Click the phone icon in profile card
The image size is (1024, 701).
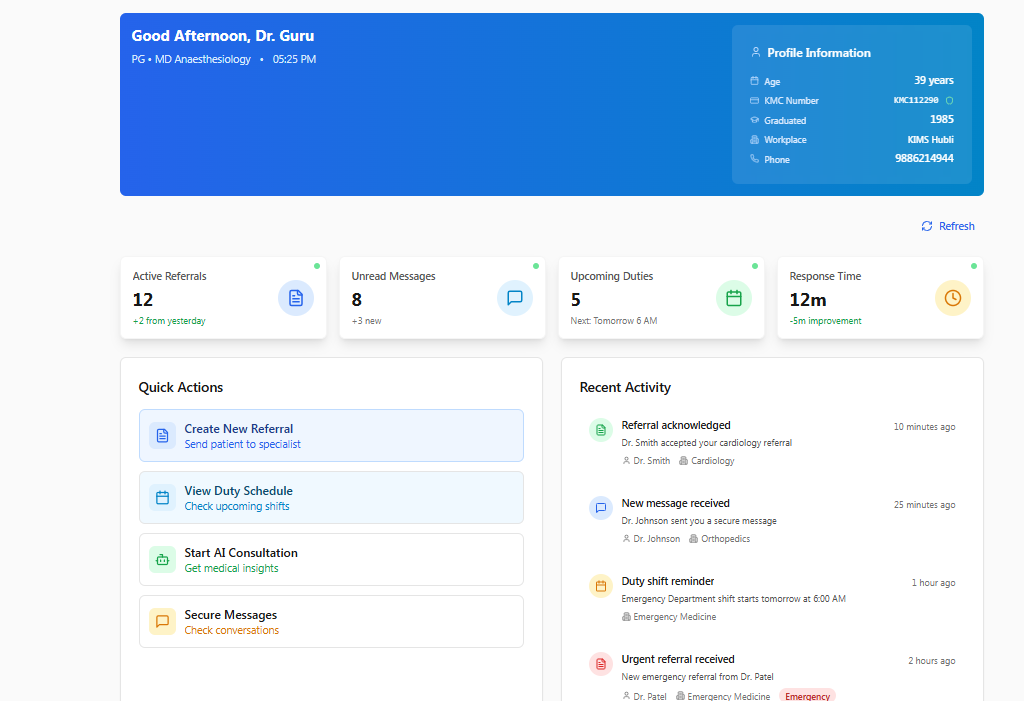[x=754, y=159]
